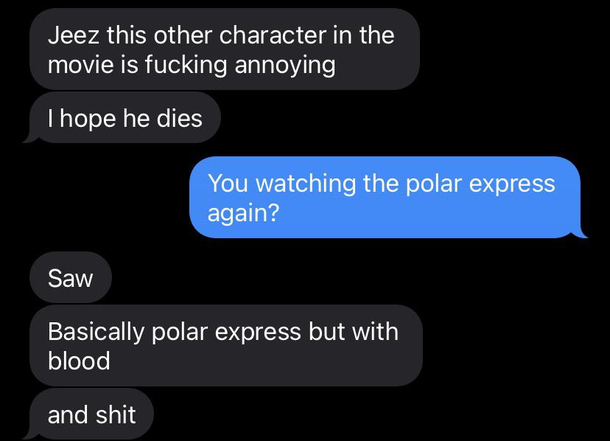Image resolution: width=610 pixels, height=441 pixels.
Task: Select the 'Jeez this other character' message bubble
Action: click(224, 49)
